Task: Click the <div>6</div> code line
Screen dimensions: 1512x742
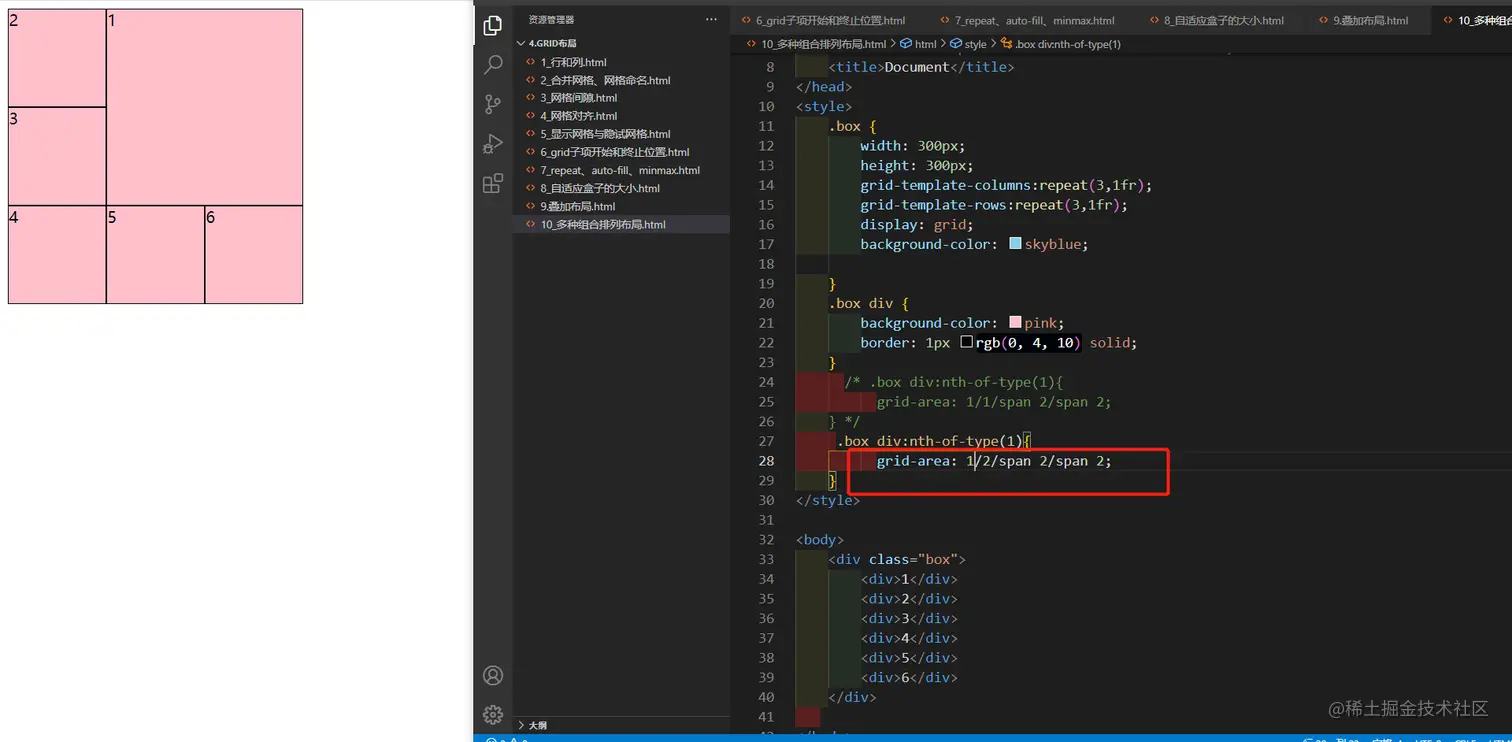Action: (909, 677)
